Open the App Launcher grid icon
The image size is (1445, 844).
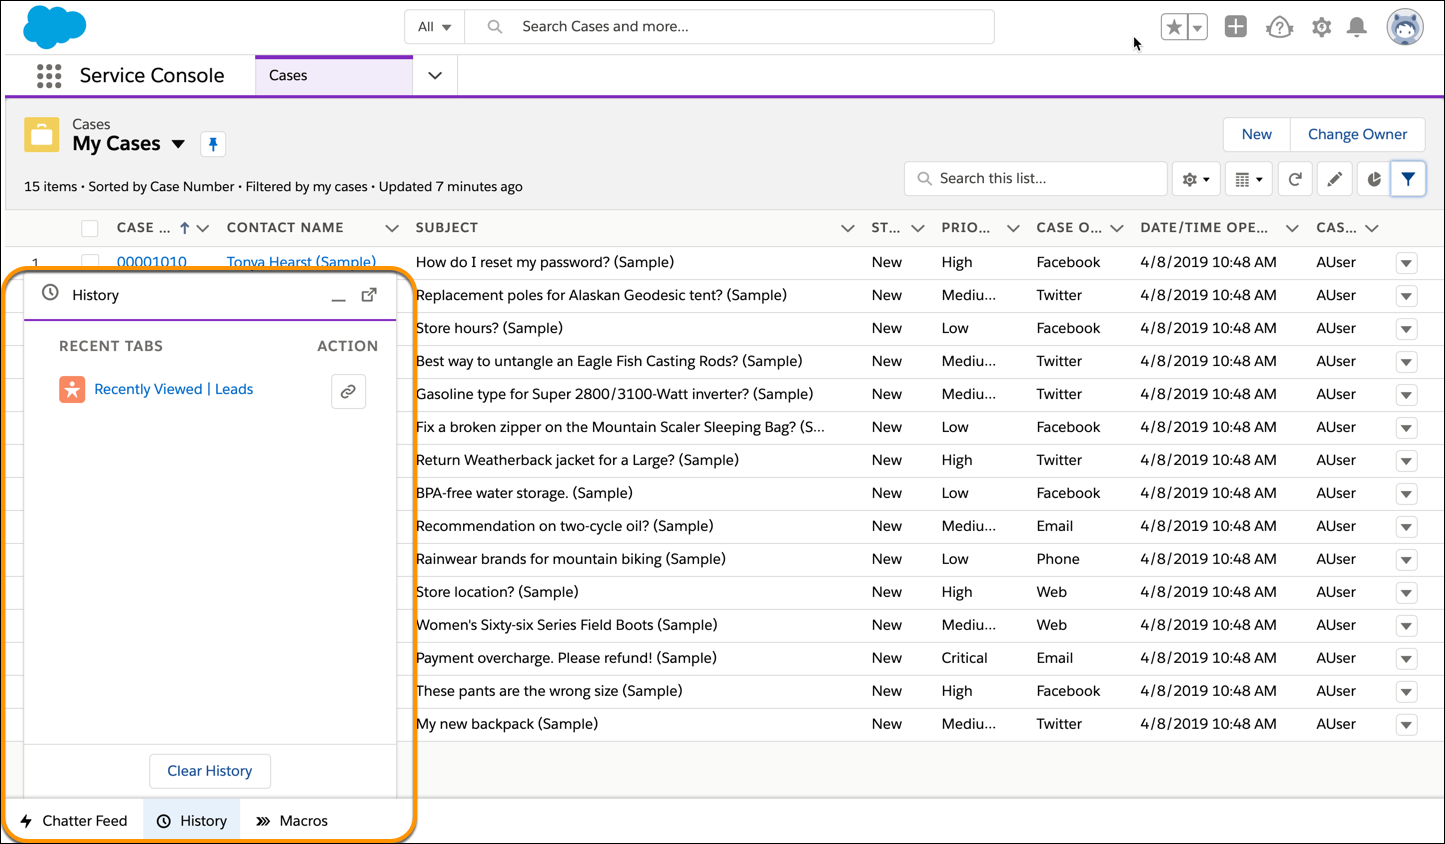coord(49,76)
